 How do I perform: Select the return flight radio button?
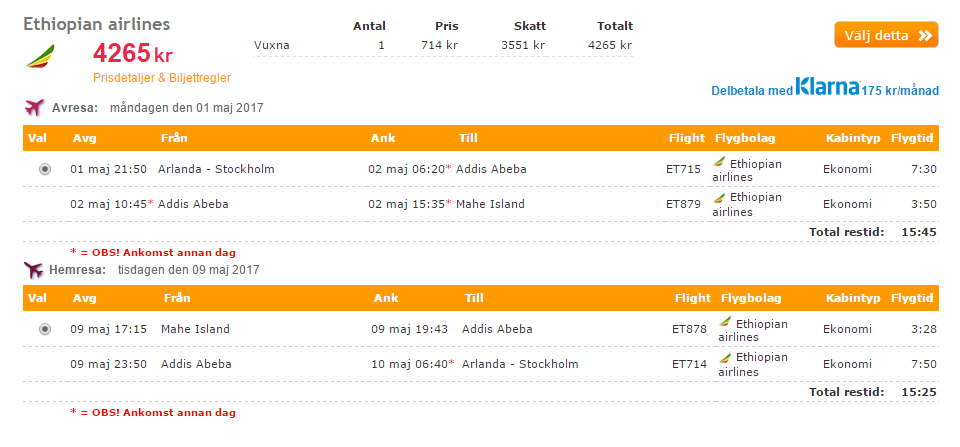pos(45,329)
